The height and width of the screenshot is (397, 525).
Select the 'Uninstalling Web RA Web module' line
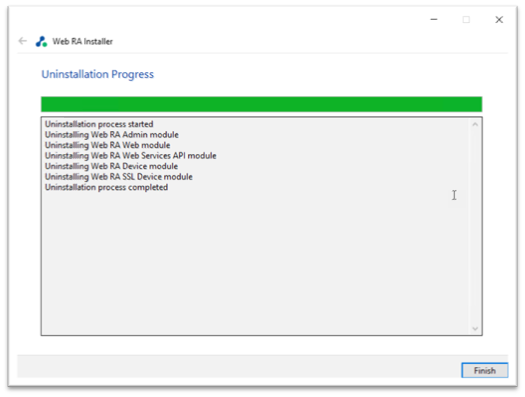(107, 145)
